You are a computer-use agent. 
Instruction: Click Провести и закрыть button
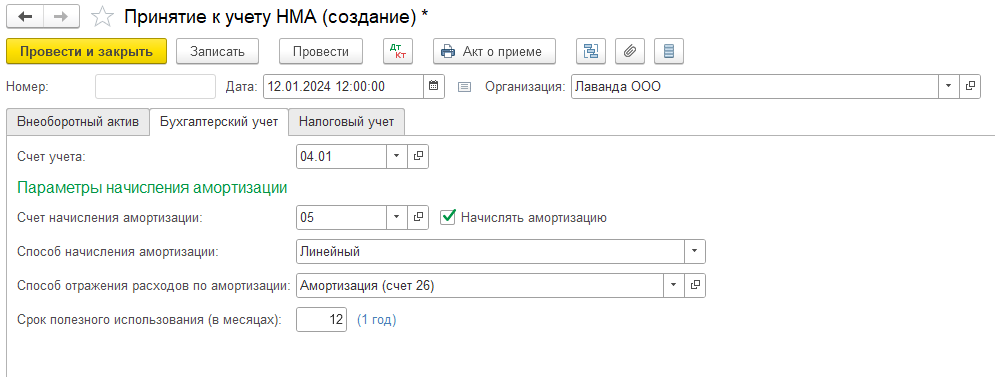86,51
